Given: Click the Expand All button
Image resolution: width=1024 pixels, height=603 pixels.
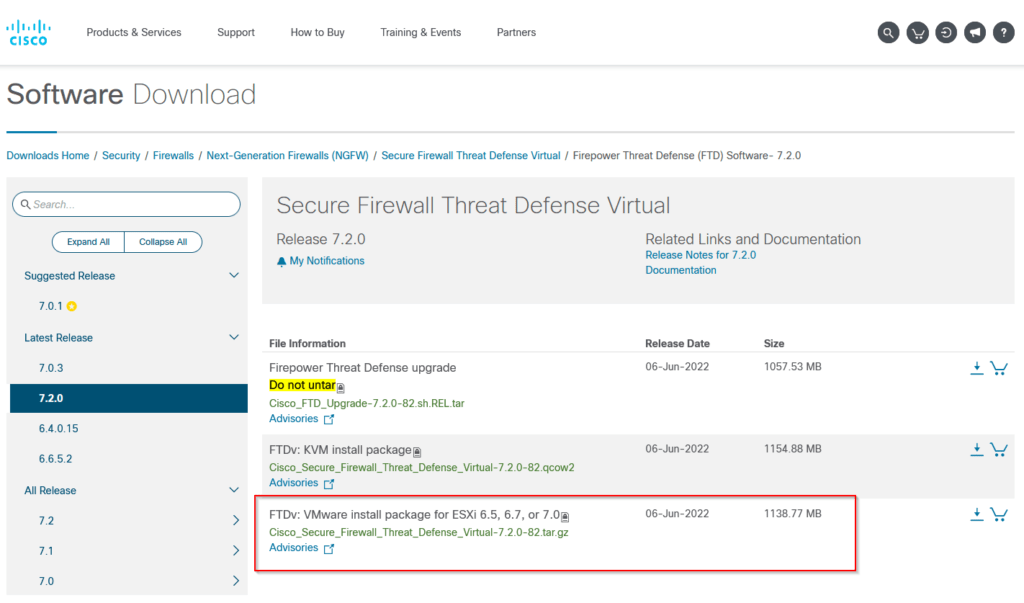Looking at the screenshot, I should pos(87,241).
